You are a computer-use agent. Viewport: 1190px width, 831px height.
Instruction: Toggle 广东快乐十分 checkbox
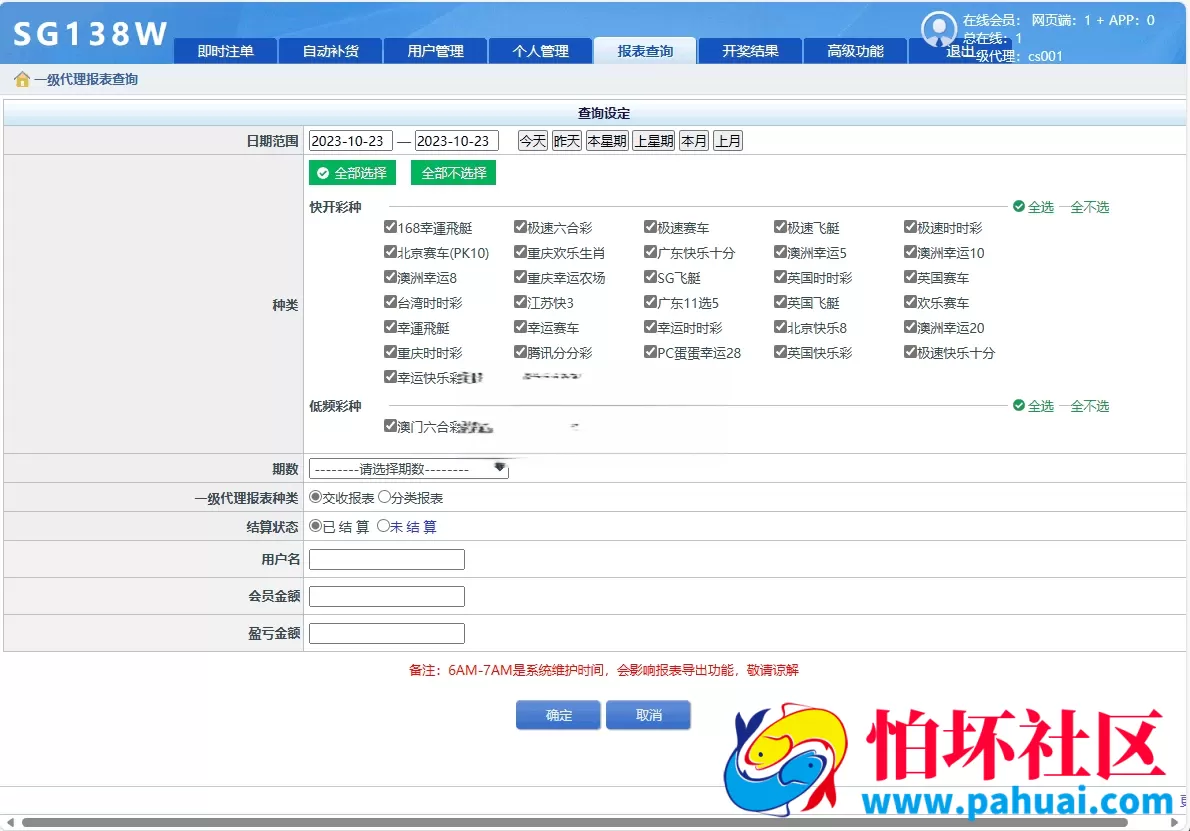click(650, 252)
